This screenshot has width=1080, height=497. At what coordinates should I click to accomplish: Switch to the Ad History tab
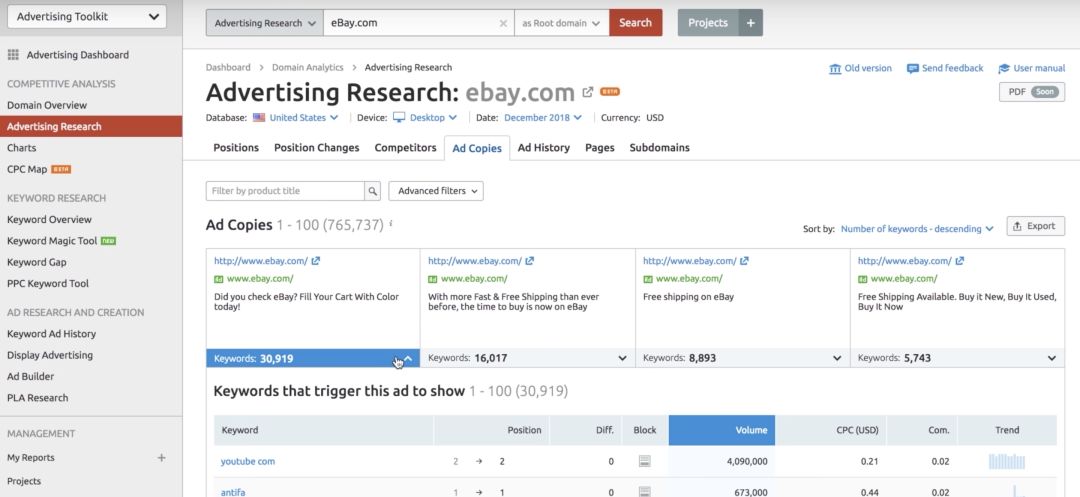(543, 147)
